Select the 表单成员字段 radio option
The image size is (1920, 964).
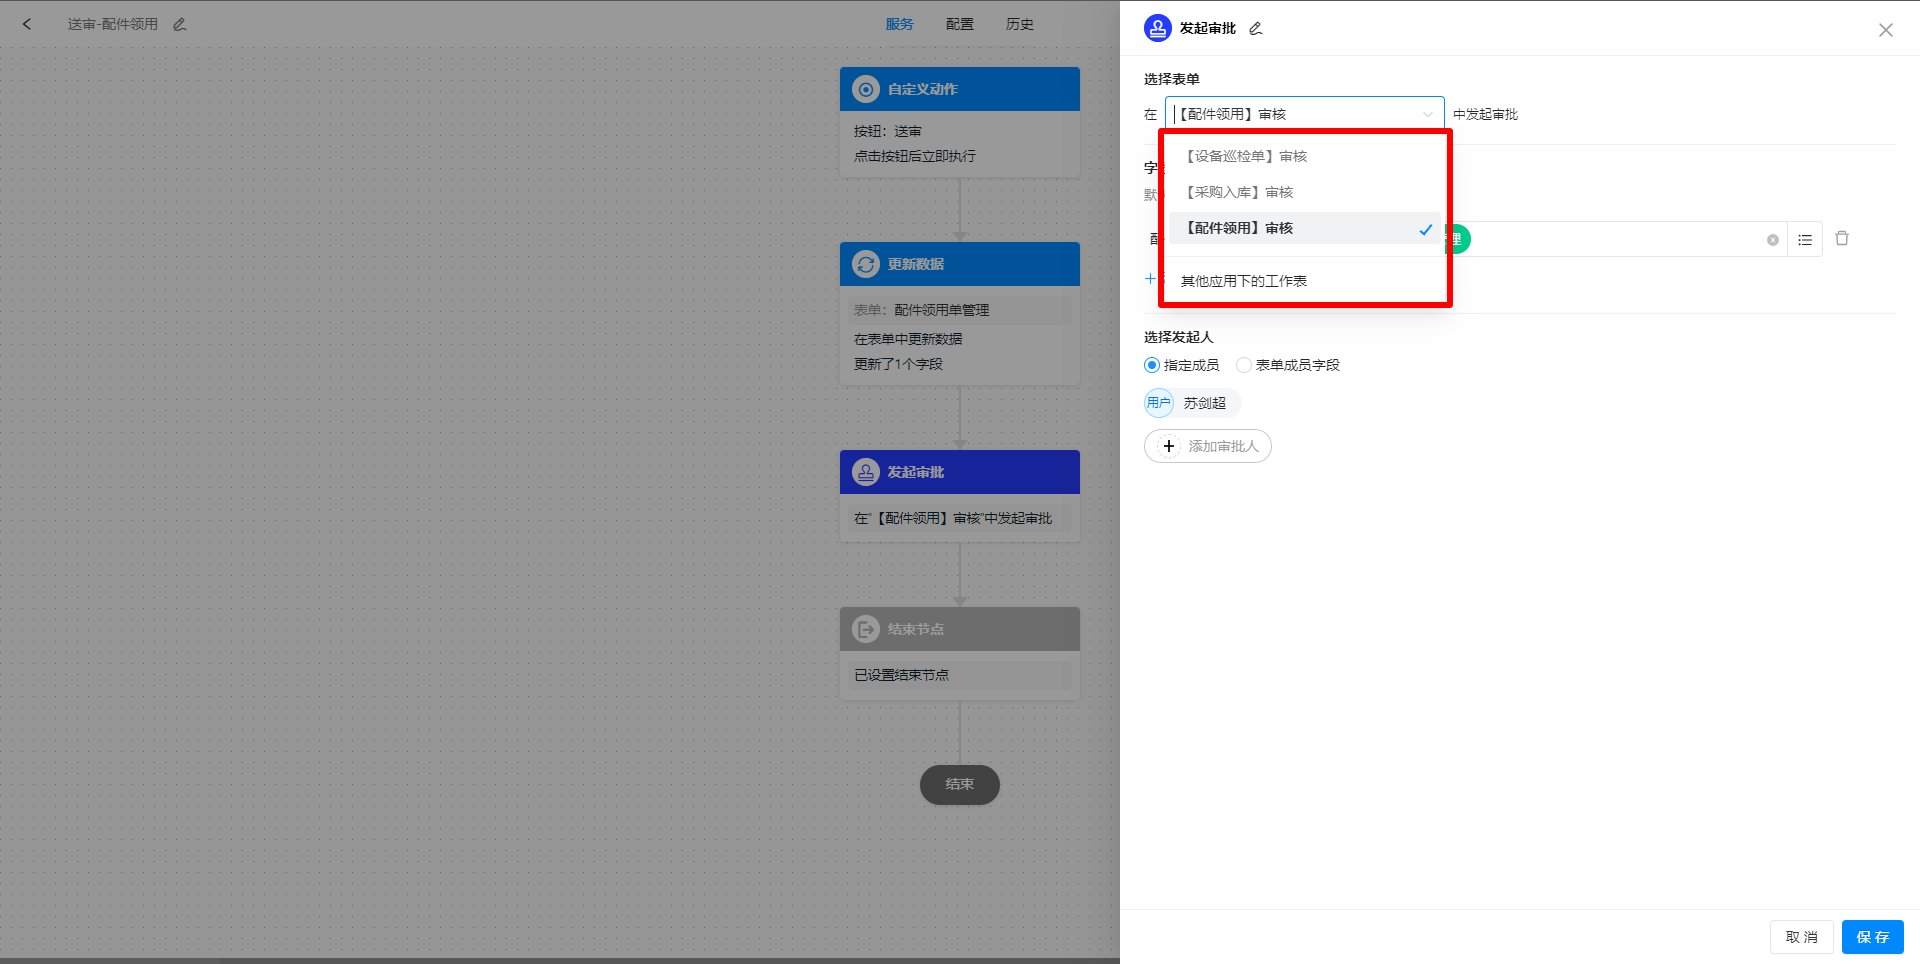(x=1244, y=366)
